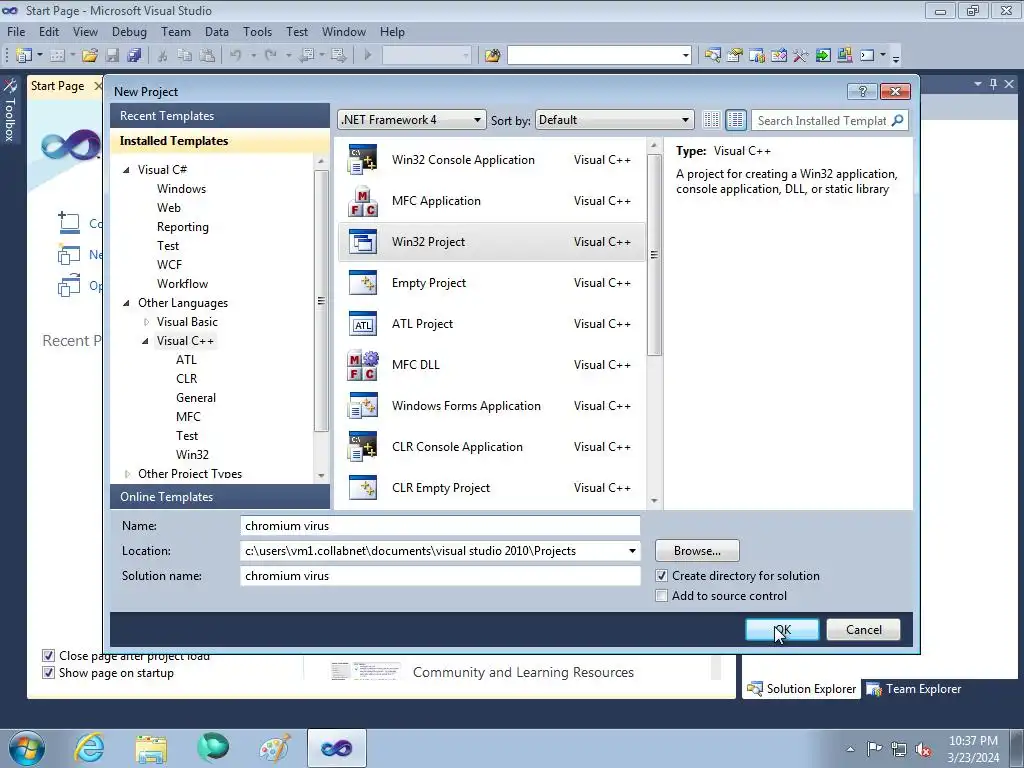The width and height of the screenshot is (1024, 768).
Task: Switch to medium icons view in the template list
Action: coord(735,120)
